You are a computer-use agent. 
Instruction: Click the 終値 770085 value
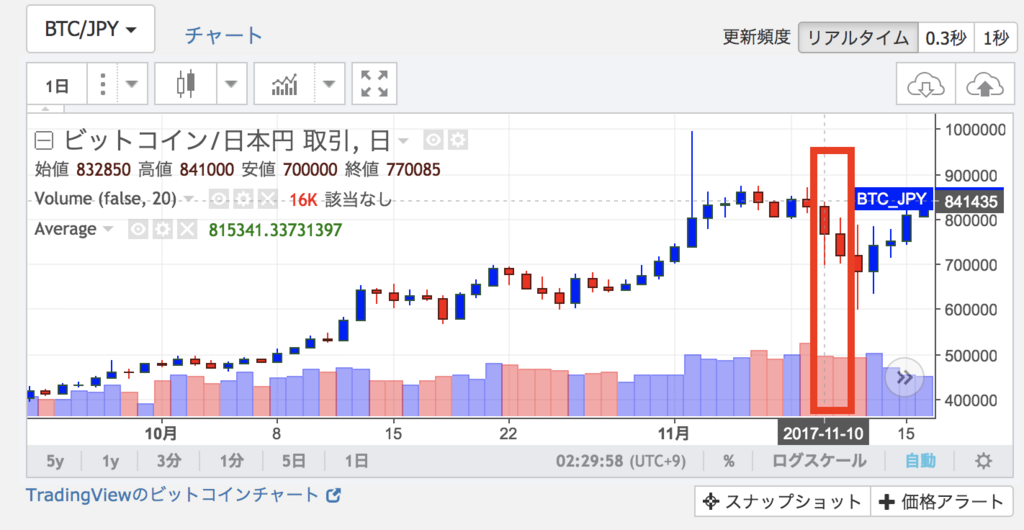tap(415, 170)
